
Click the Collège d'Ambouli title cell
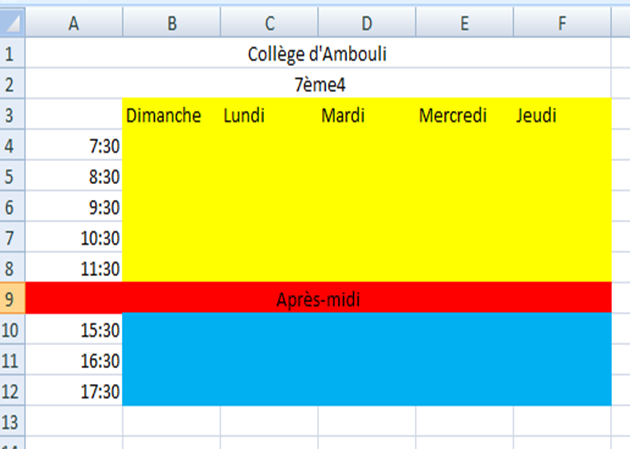[318, 53]
